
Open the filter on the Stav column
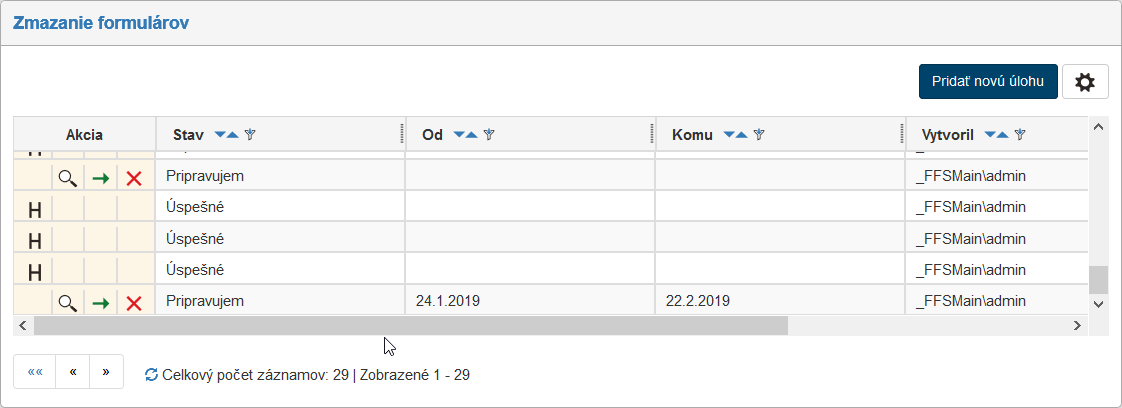click(250, 134)
